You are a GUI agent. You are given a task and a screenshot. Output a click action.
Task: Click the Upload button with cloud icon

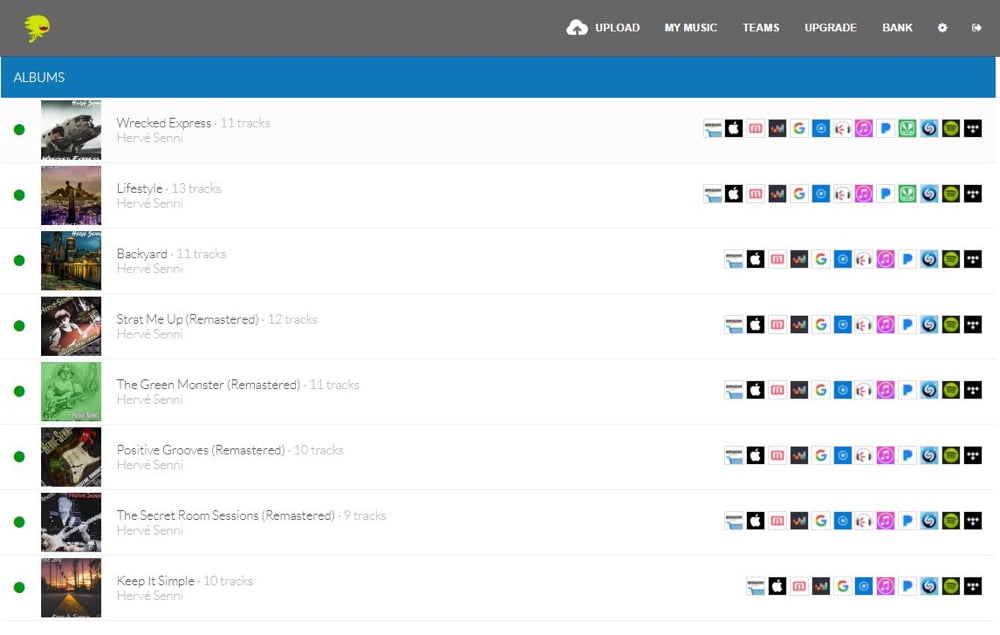603,28
